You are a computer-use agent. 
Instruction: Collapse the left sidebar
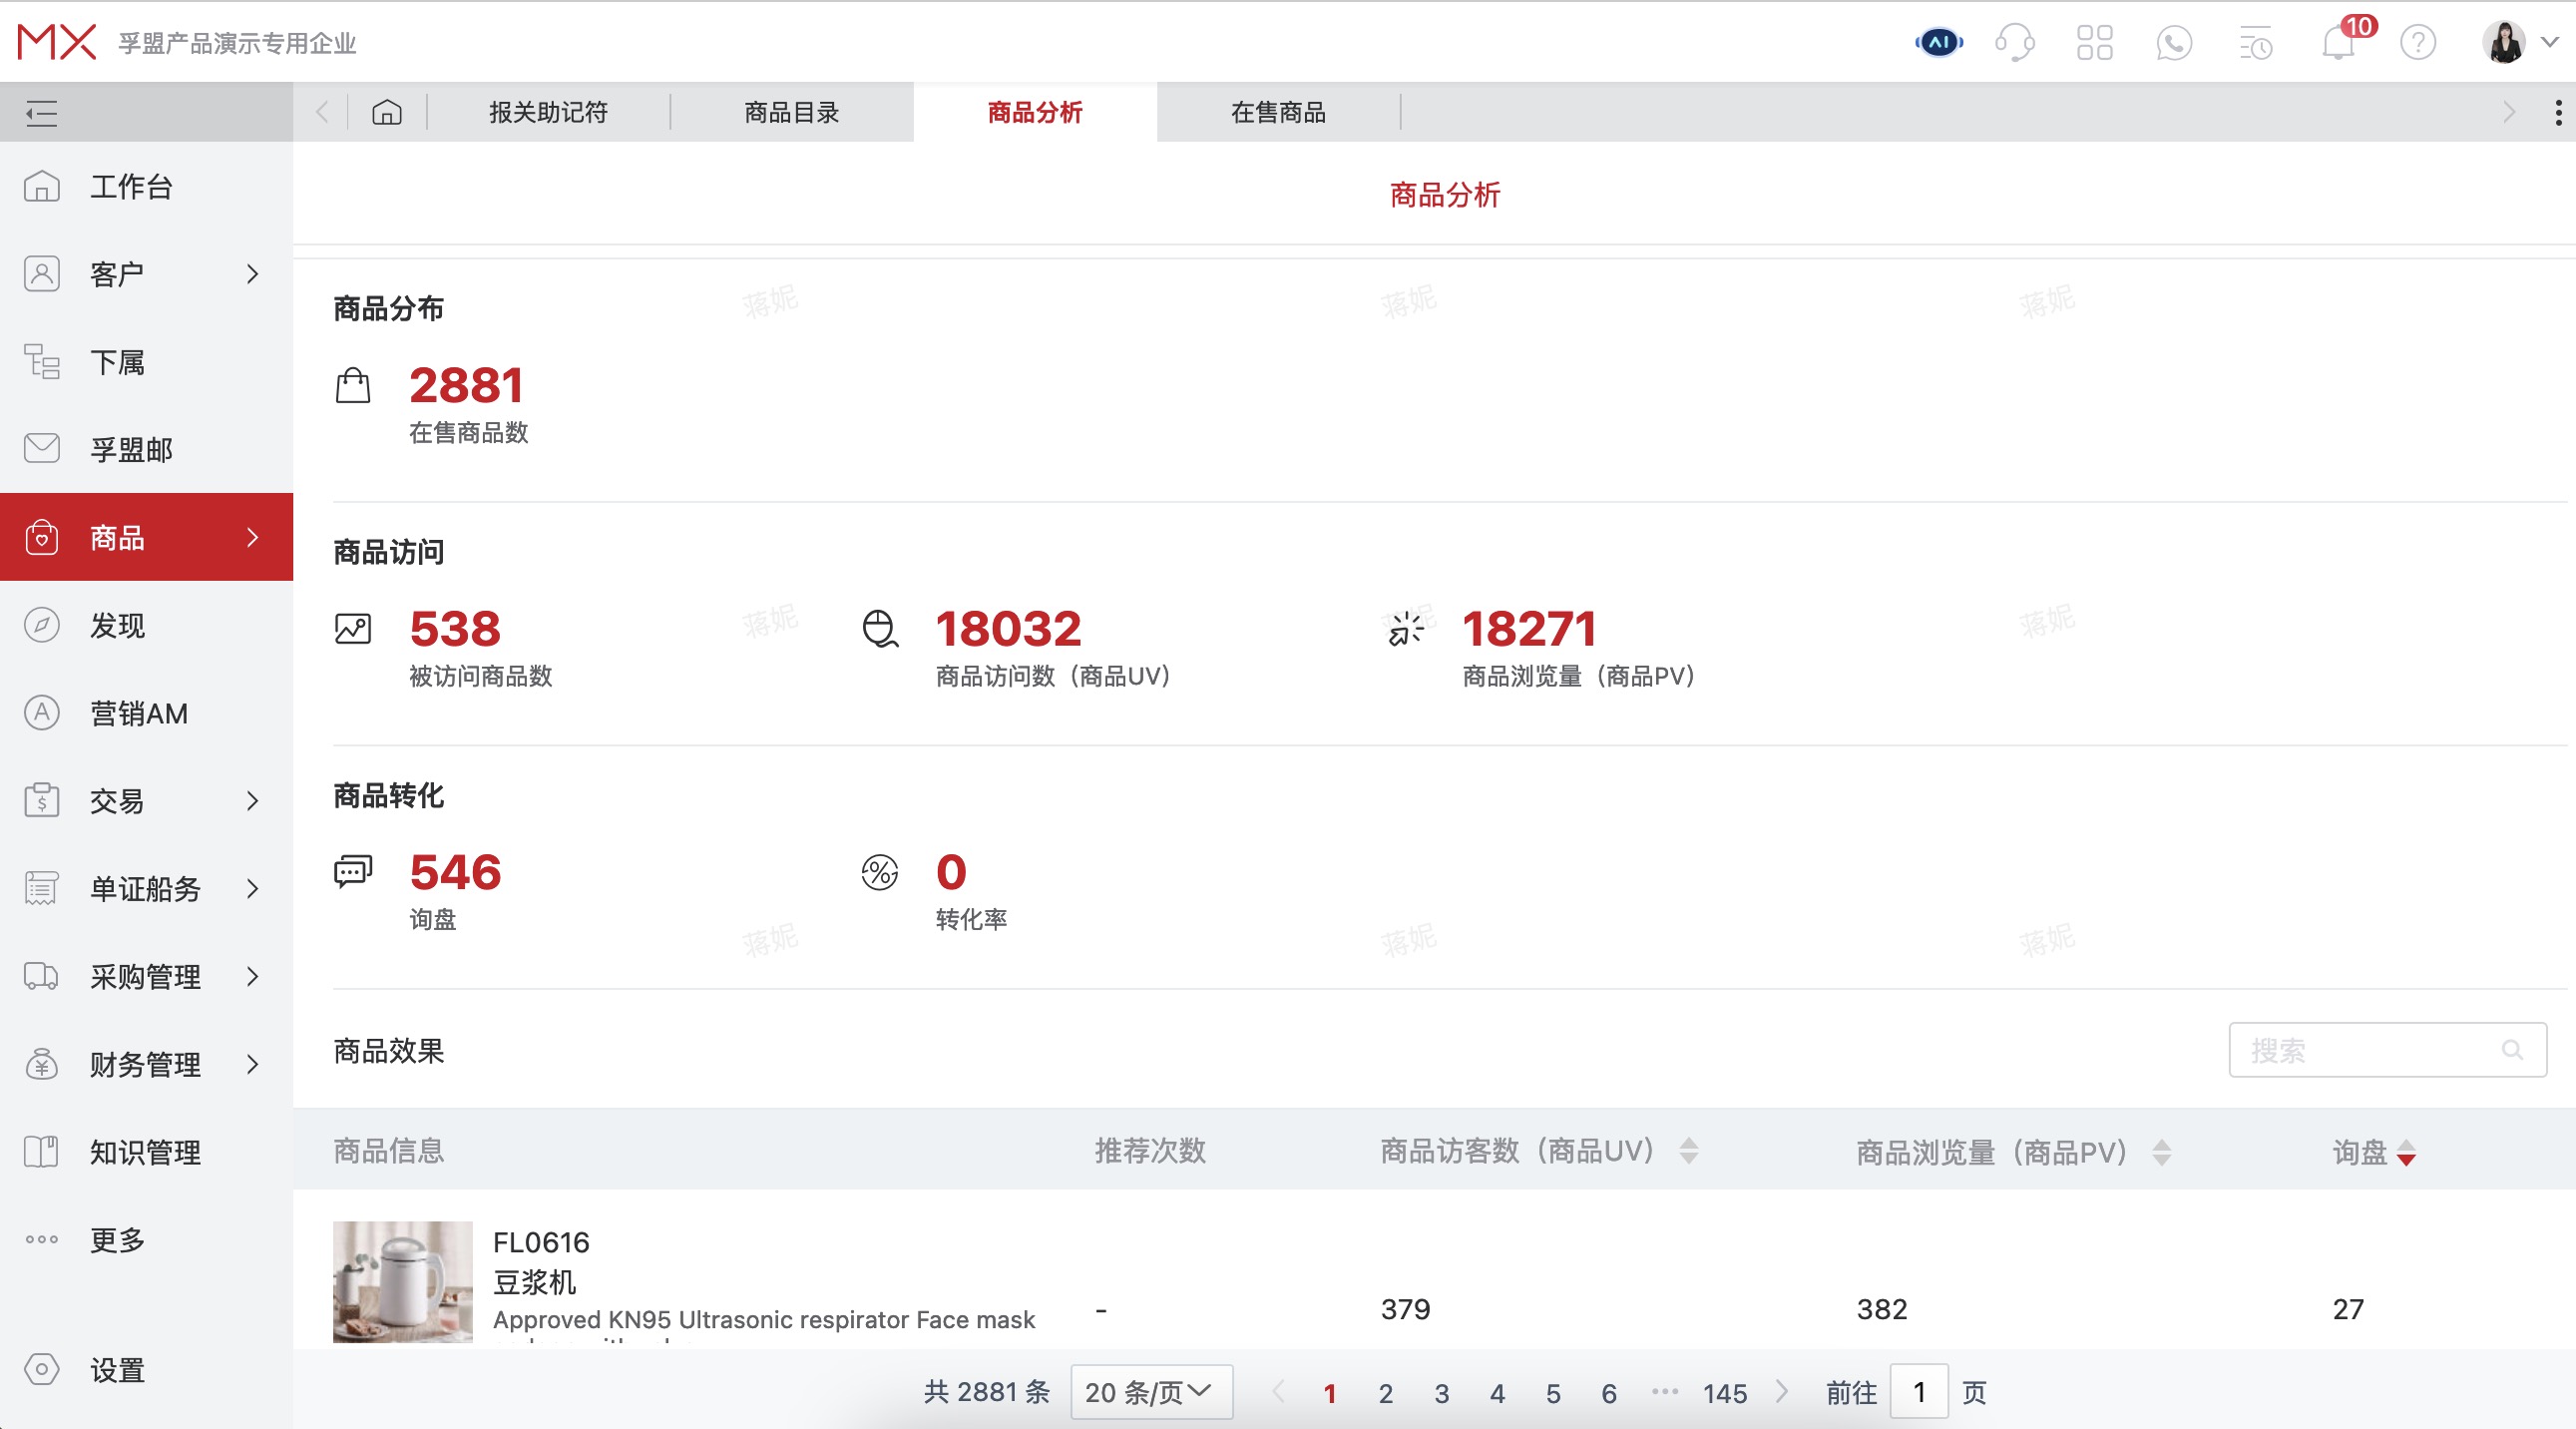(x=41, y=112)
